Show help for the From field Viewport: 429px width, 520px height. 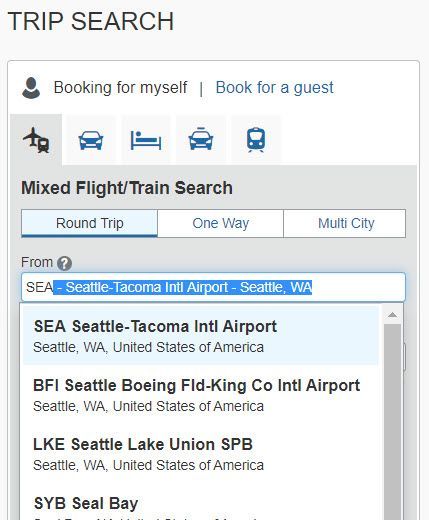click(64, 263)
